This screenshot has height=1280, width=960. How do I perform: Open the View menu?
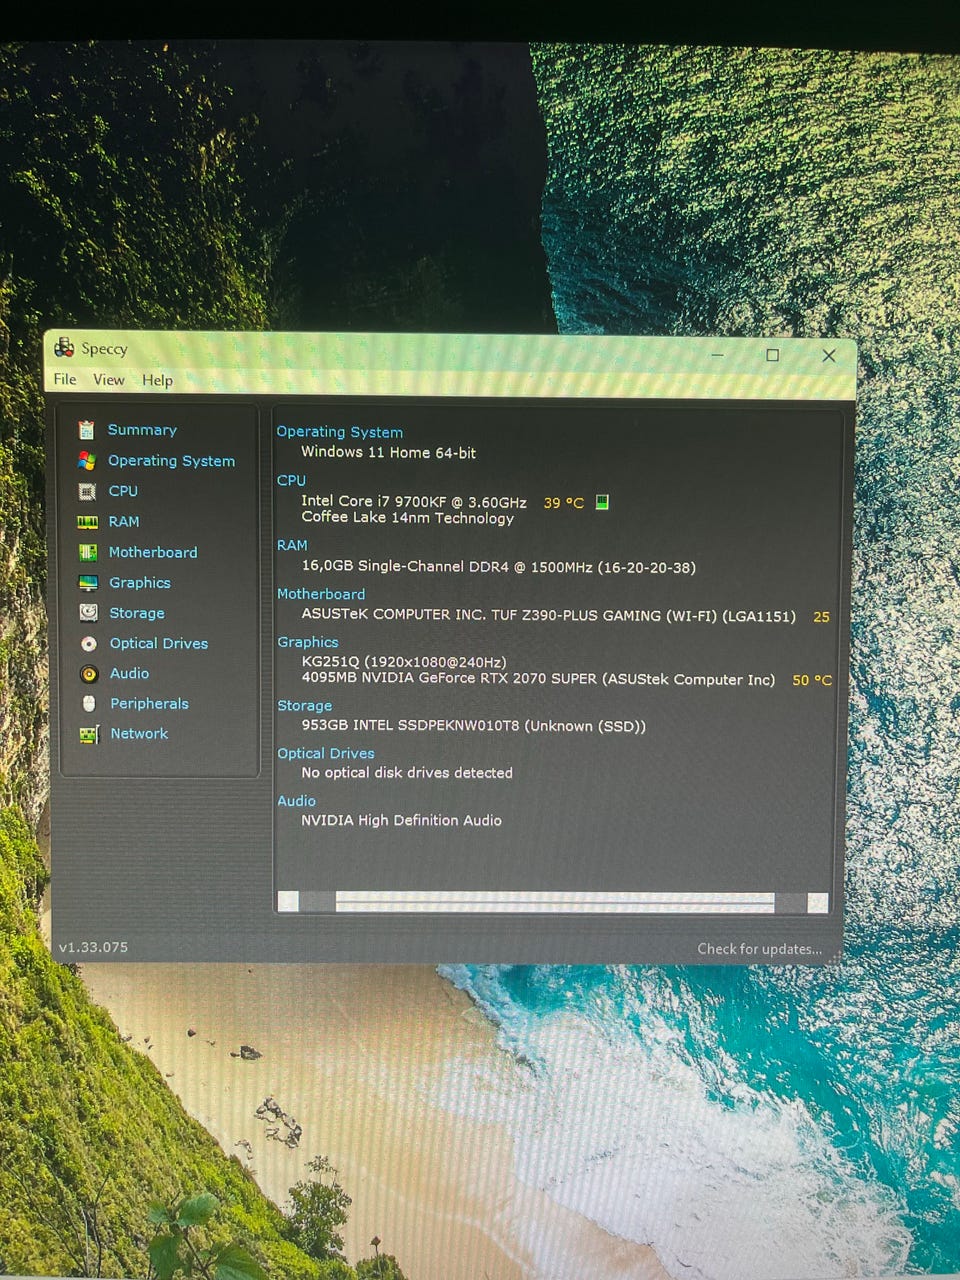(109, 380)
